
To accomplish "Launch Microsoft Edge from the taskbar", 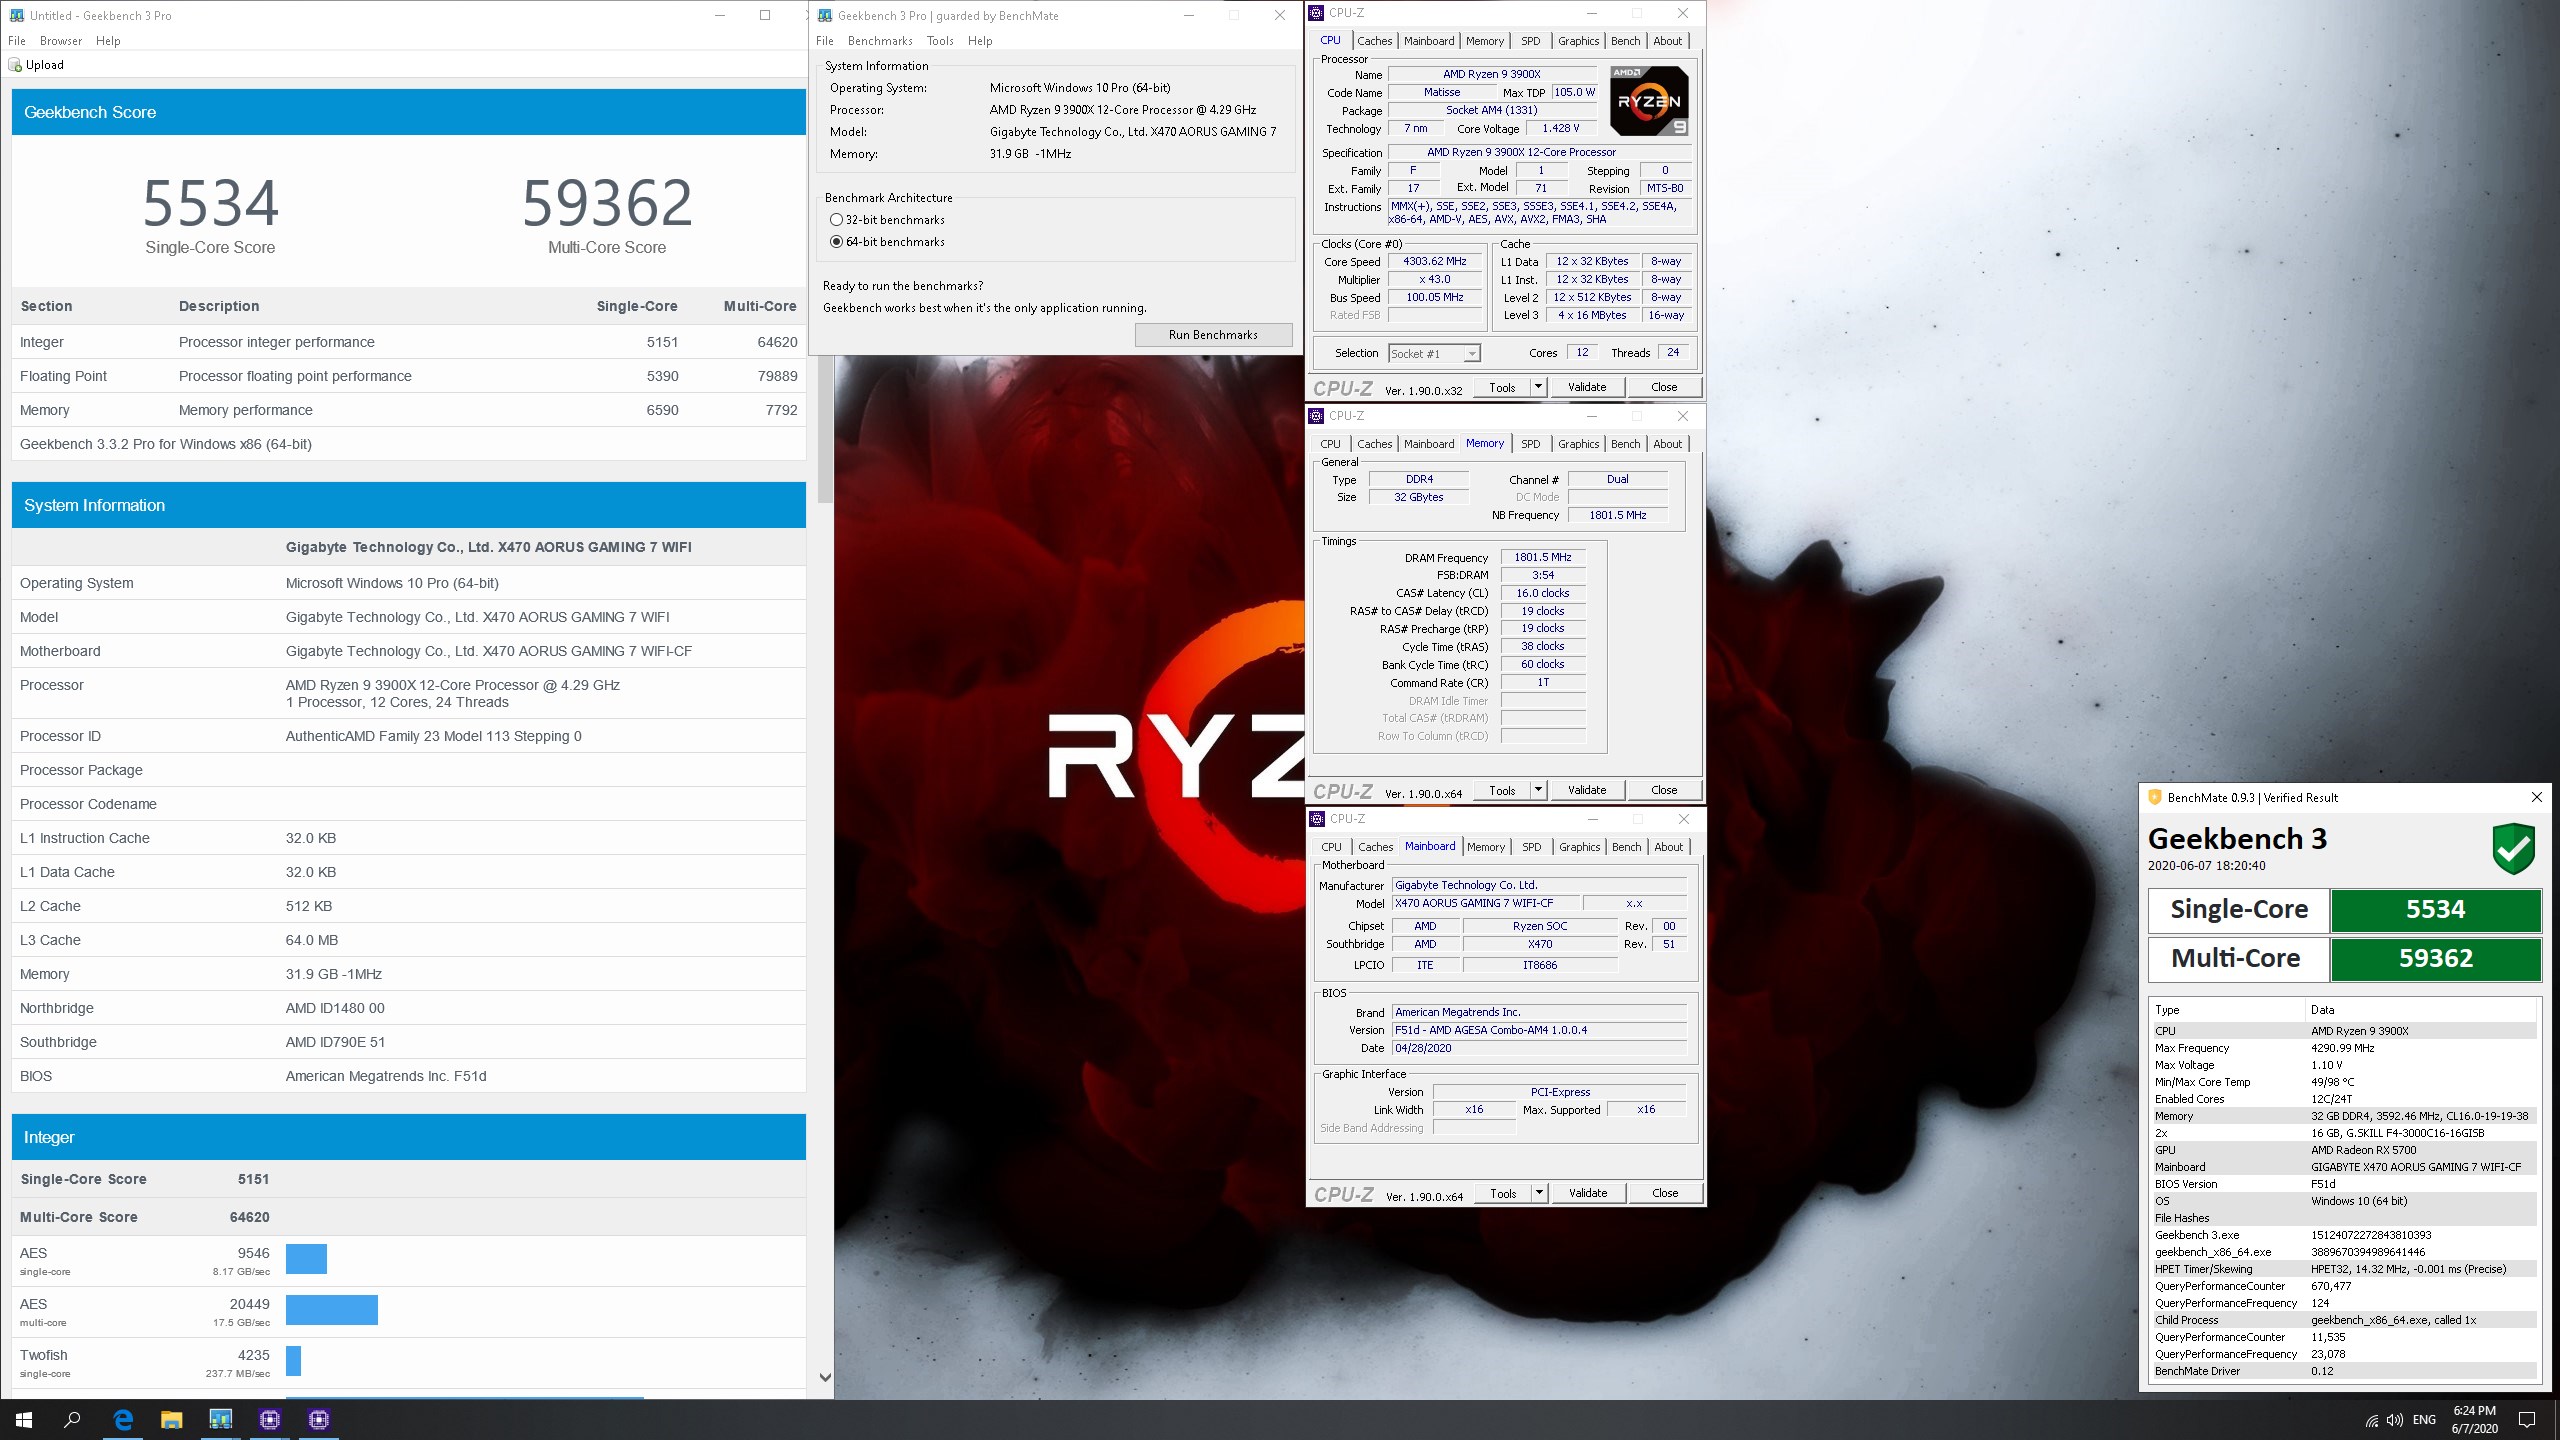I will (x=123, y=1419).
